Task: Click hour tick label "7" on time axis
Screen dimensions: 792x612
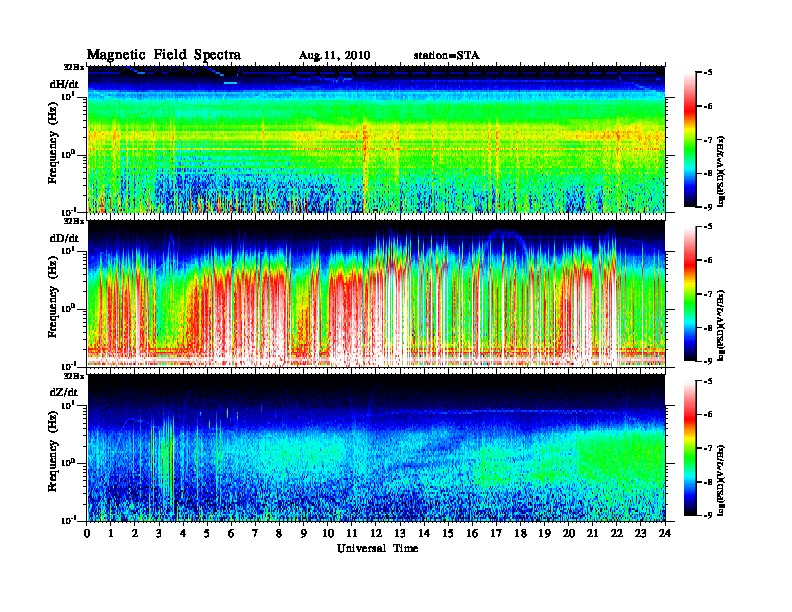Action: coord(255,533)
